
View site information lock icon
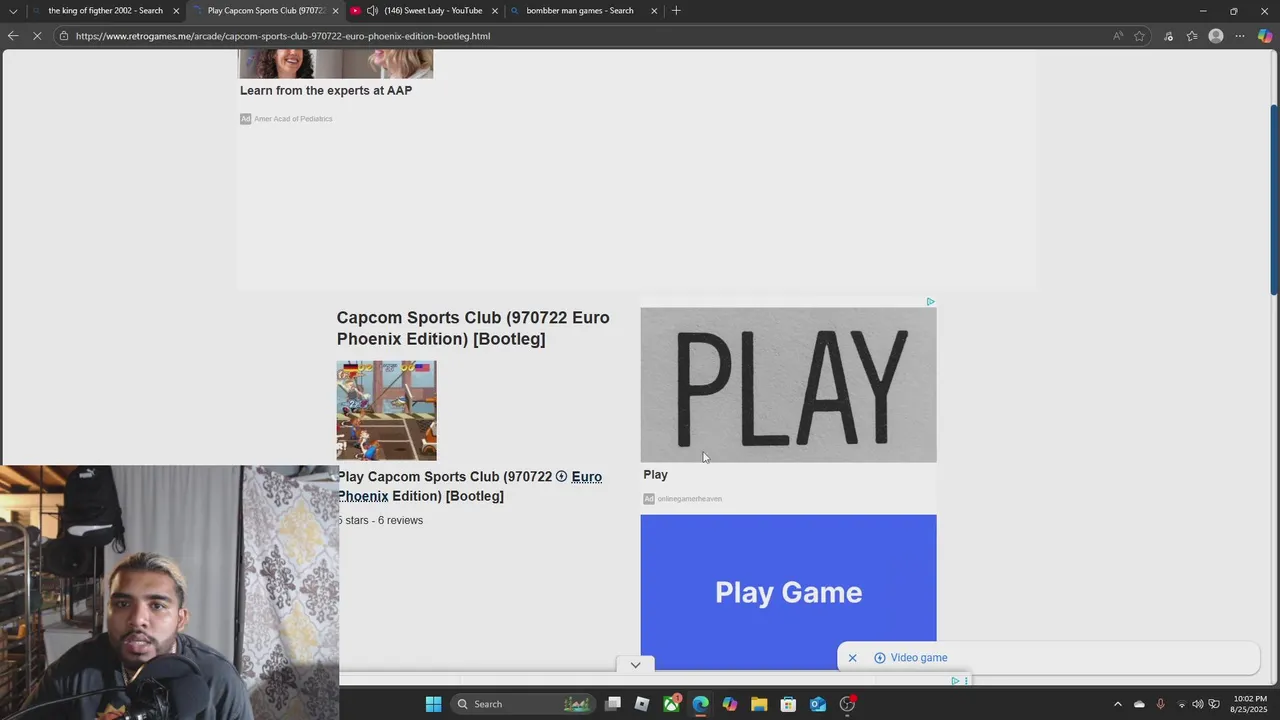point(64,36)
